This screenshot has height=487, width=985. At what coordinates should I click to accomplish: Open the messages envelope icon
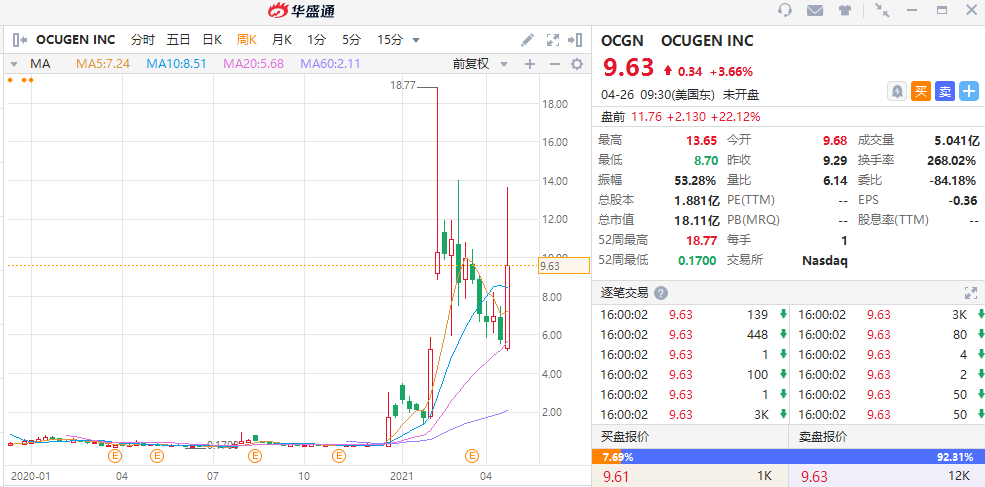coord(815,10)
